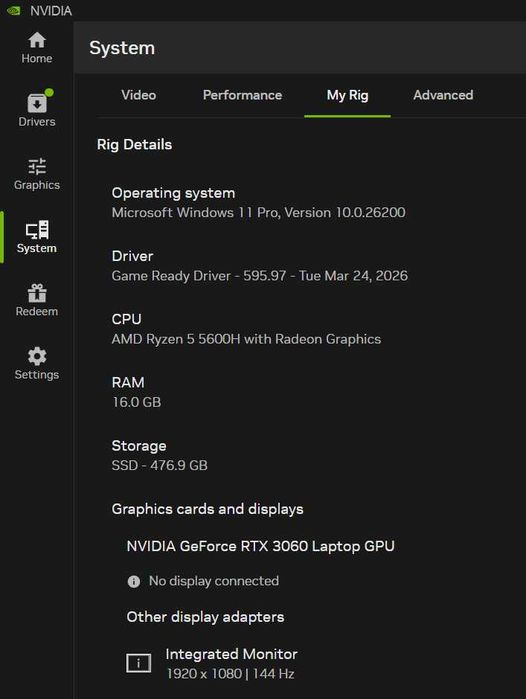Switch to the Advanced tab
The height and width of the screenshot is (699, 526).
pos(443,95)
